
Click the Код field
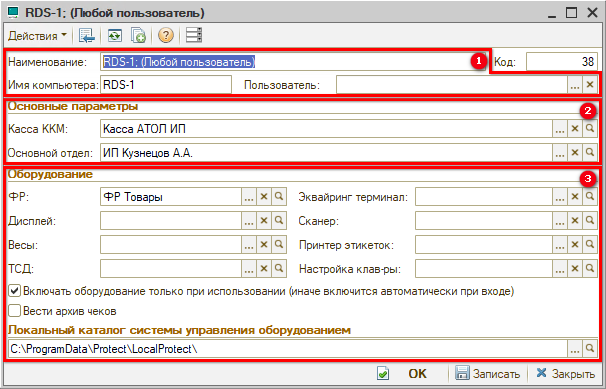(562, 62)
